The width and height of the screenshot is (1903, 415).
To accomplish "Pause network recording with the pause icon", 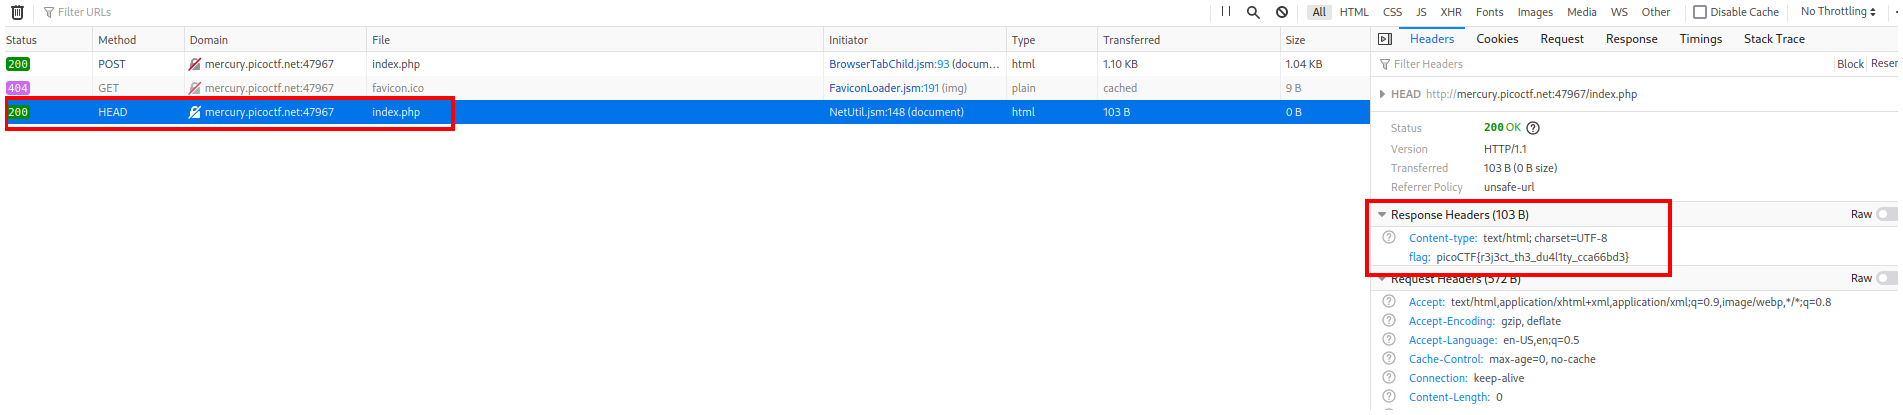I will click(1226, 12).
